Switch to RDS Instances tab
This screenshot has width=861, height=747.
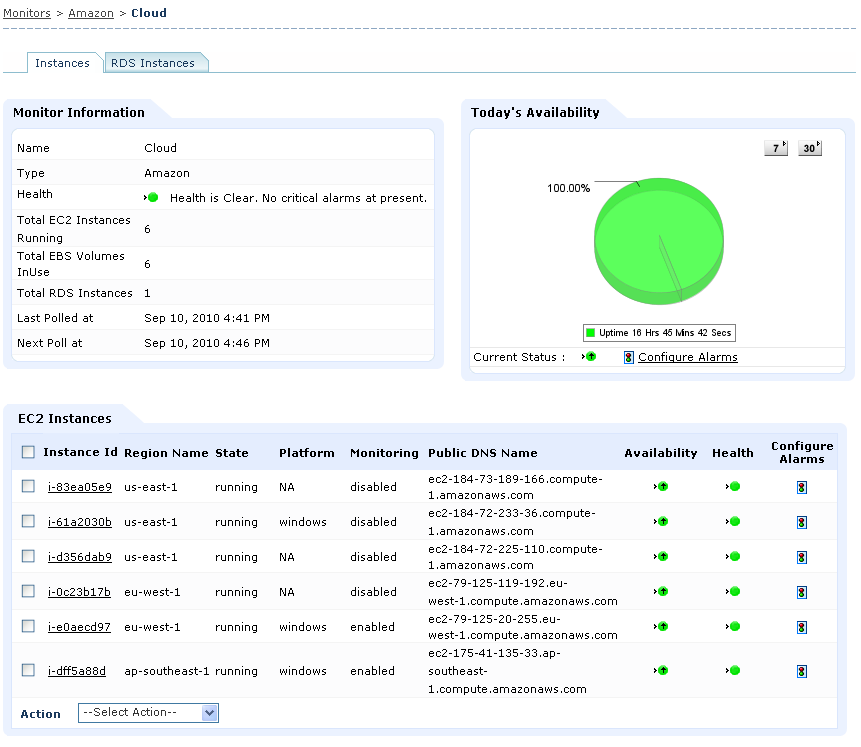coord(153,63)
